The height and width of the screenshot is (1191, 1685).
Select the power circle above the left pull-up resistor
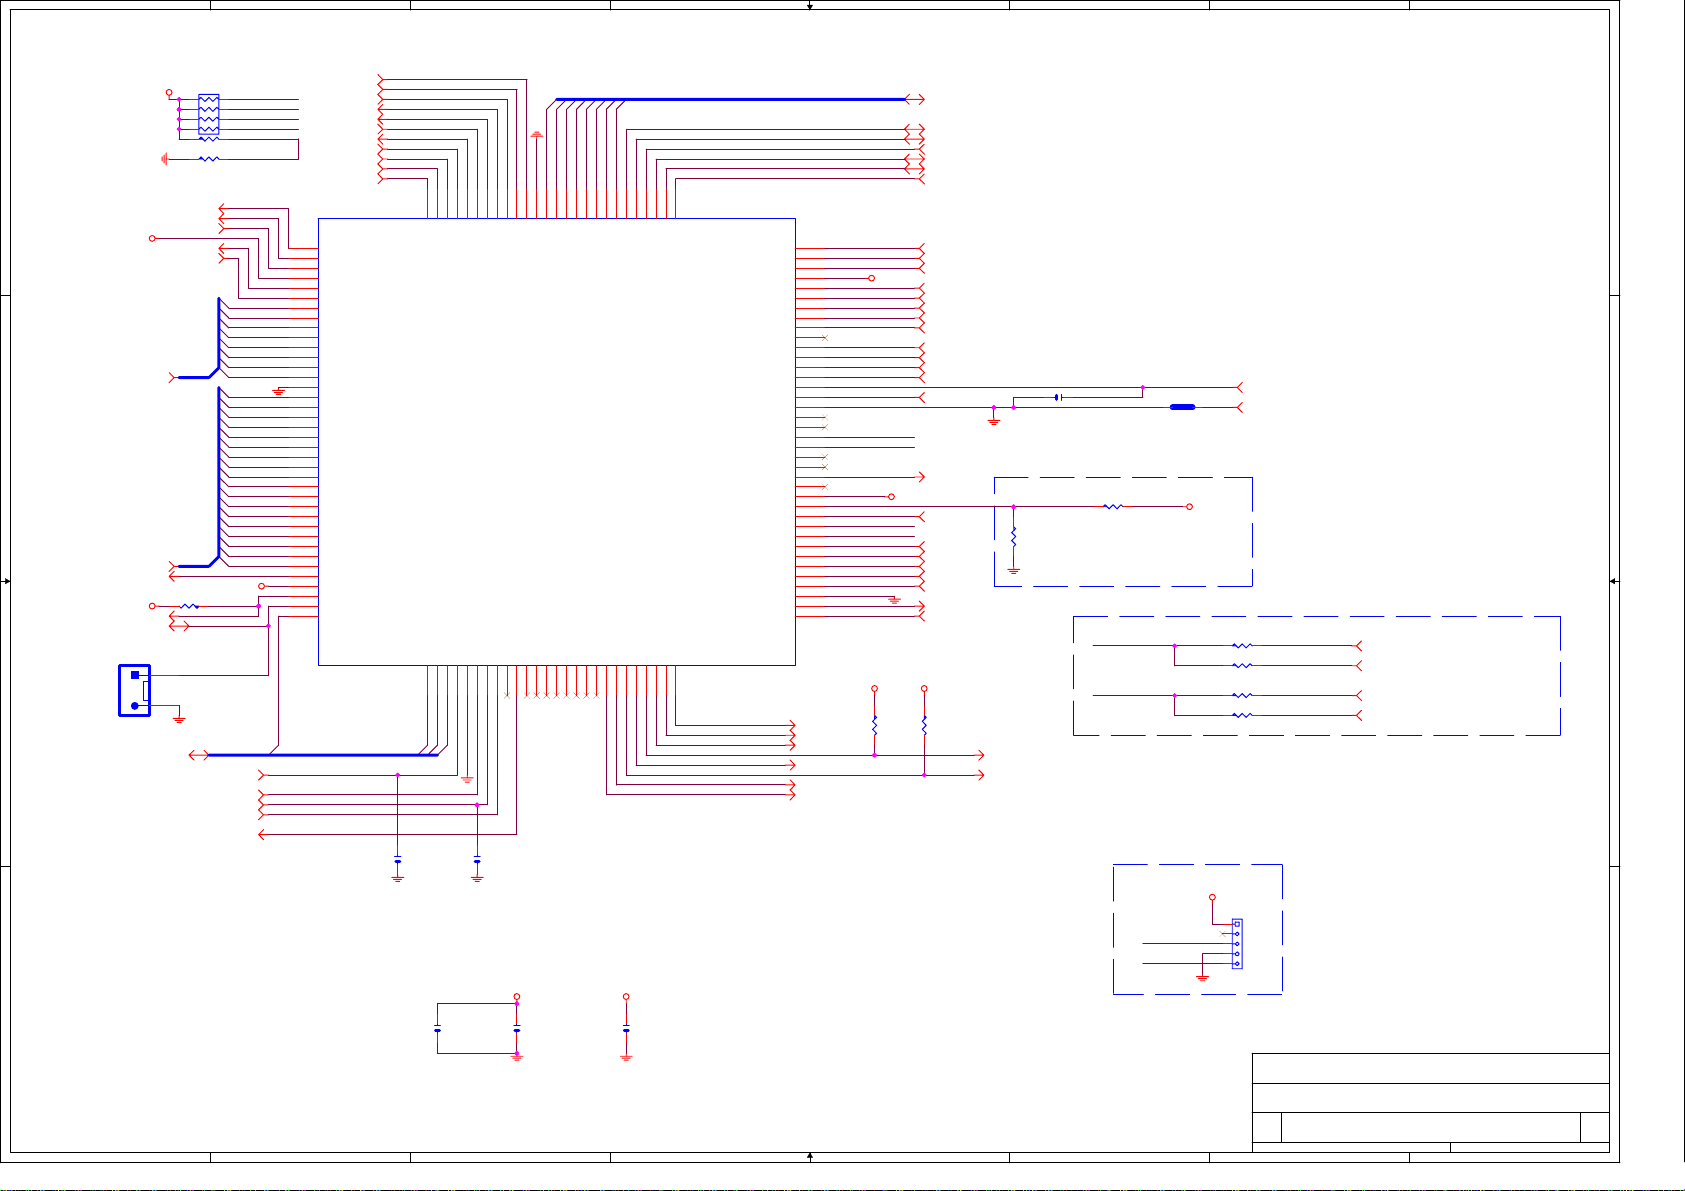pyautogui.click(x=875, y=689)
